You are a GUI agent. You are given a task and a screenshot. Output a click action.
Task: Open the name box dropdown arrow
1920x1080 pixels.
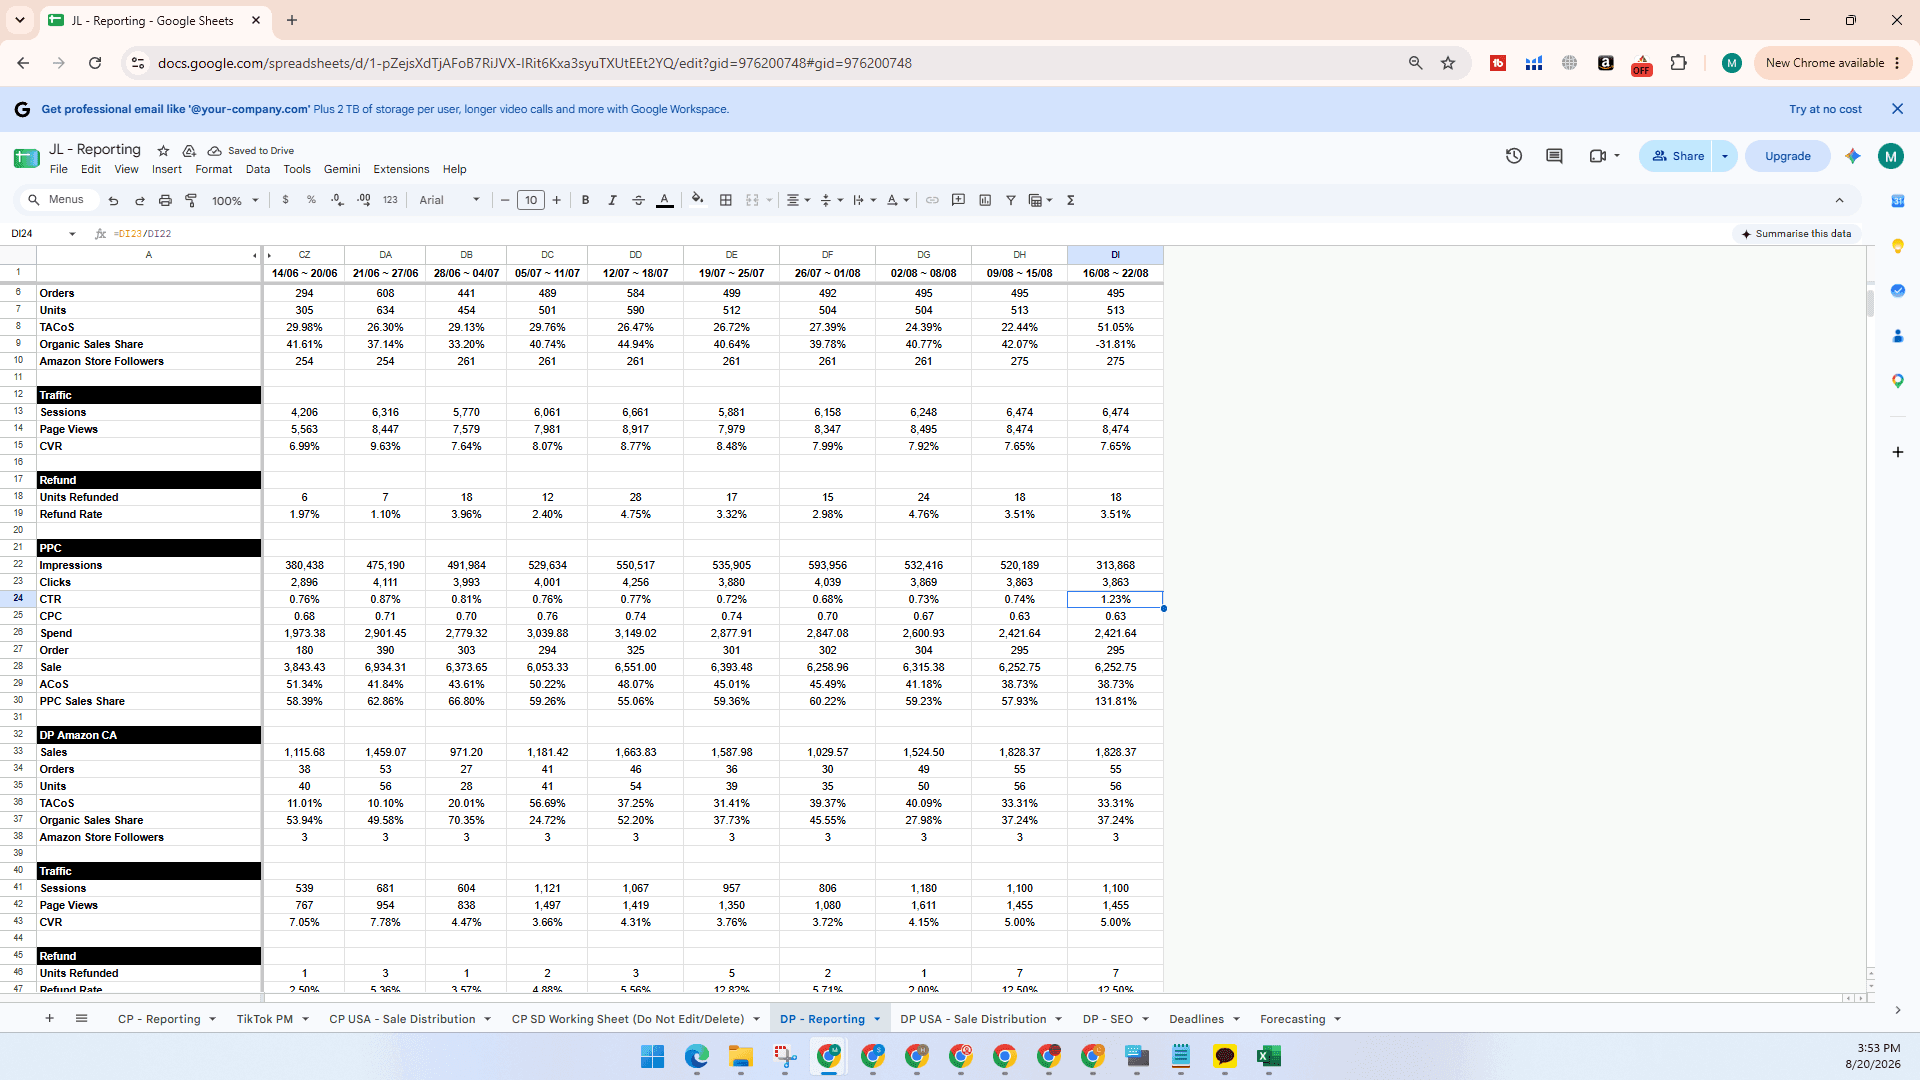click(x=72, y=234)
